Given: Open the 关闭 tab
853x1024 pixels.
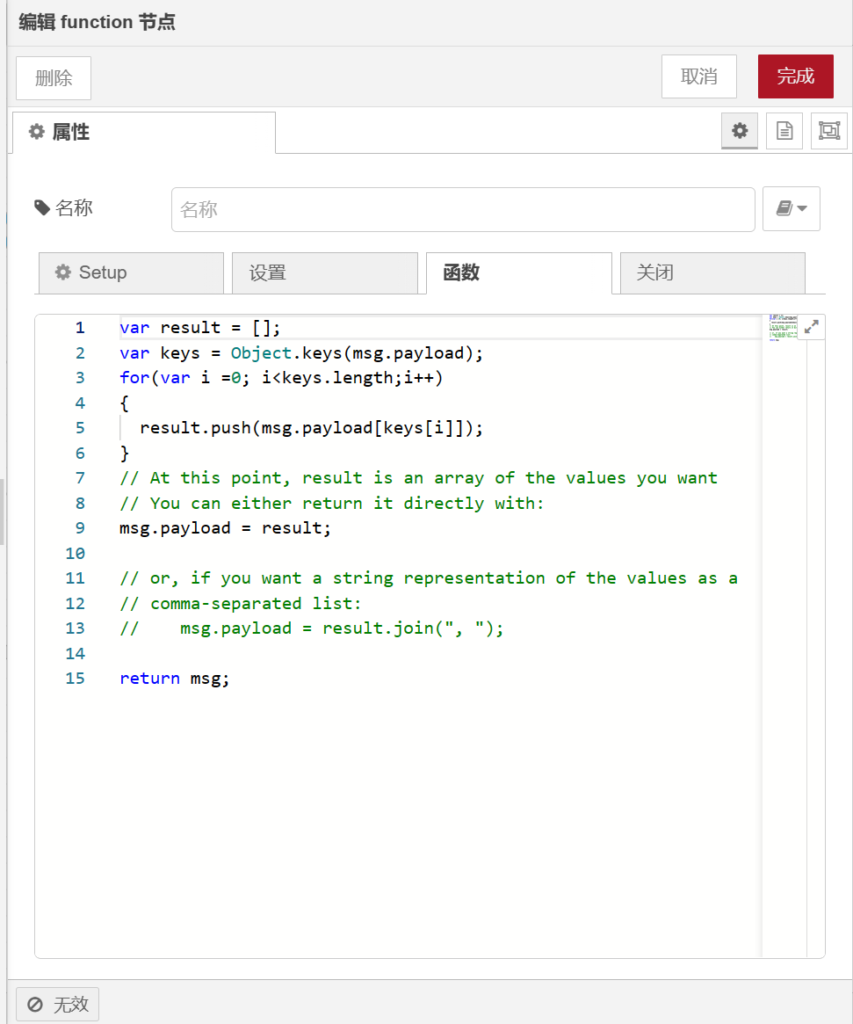Looking at the screenshot, I should 712,273.
